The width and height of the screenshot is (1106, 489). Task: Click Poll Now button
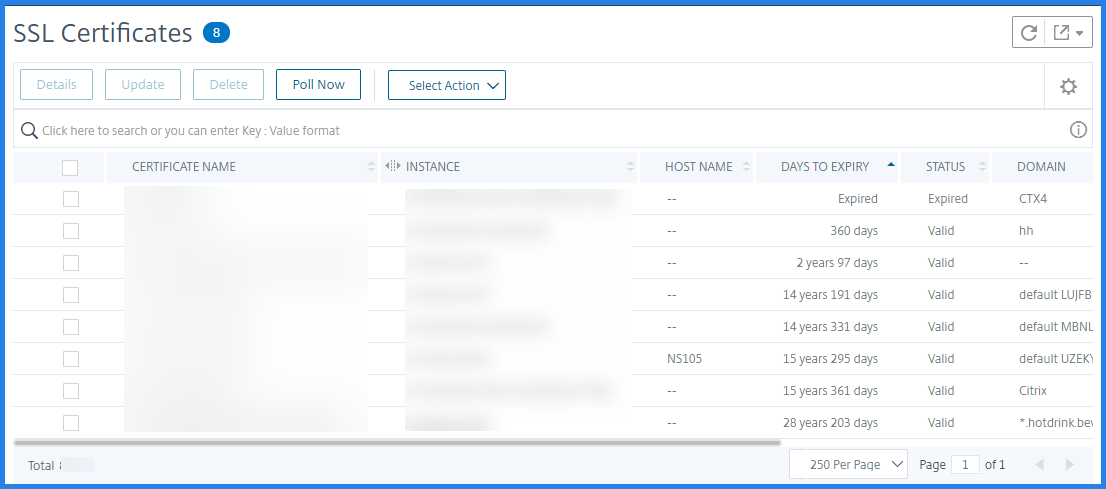[x=318, y=85]
